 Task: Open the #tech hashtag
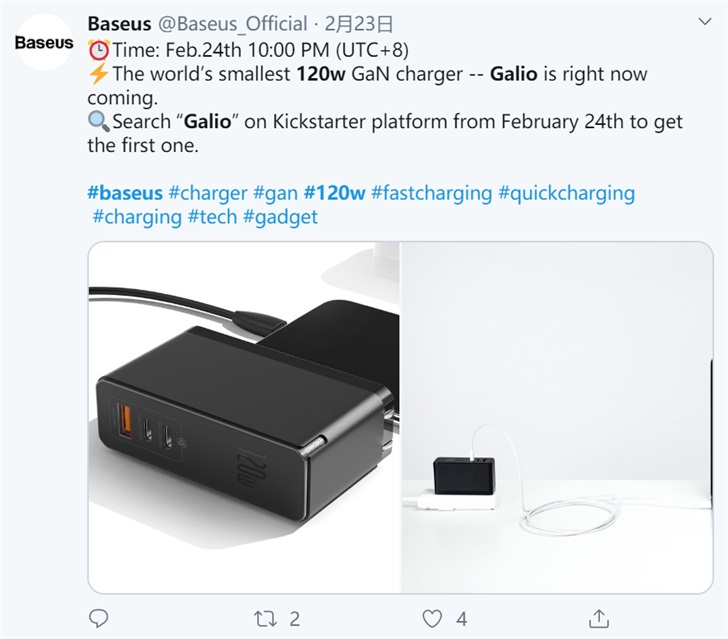coord(212,216)
